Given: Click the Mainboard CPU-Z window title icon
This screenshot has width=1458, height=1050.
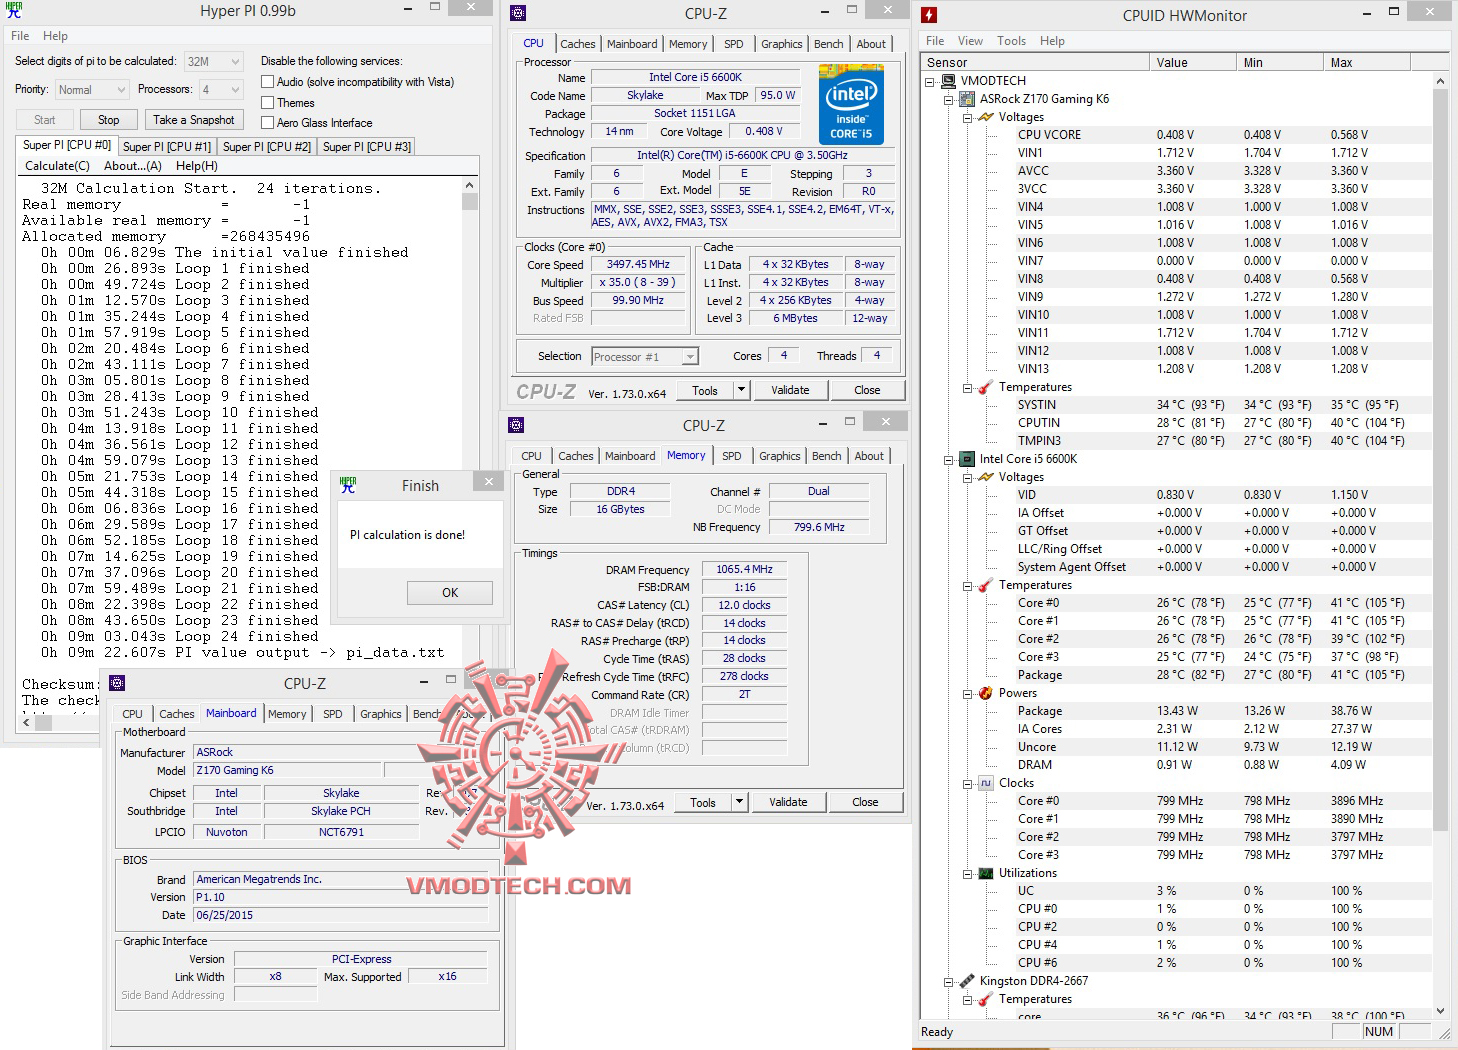Looking at the screenshot, I should [x=117, y=683].
